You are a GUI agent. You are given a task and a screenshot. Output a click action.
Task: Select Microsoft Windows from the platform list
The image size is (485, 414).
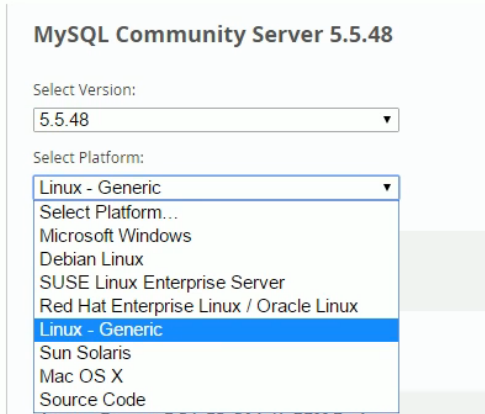[x=216, y=236]
